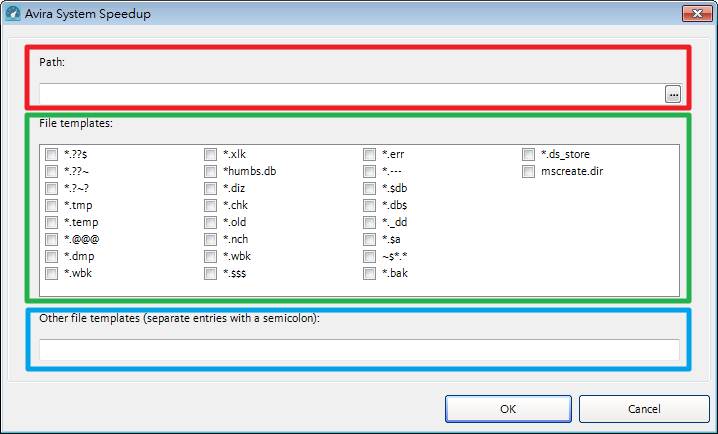Viewport: 718px width, 434px height.
Task: Enable the *.diz file template
Action: [x=211, y=188]
